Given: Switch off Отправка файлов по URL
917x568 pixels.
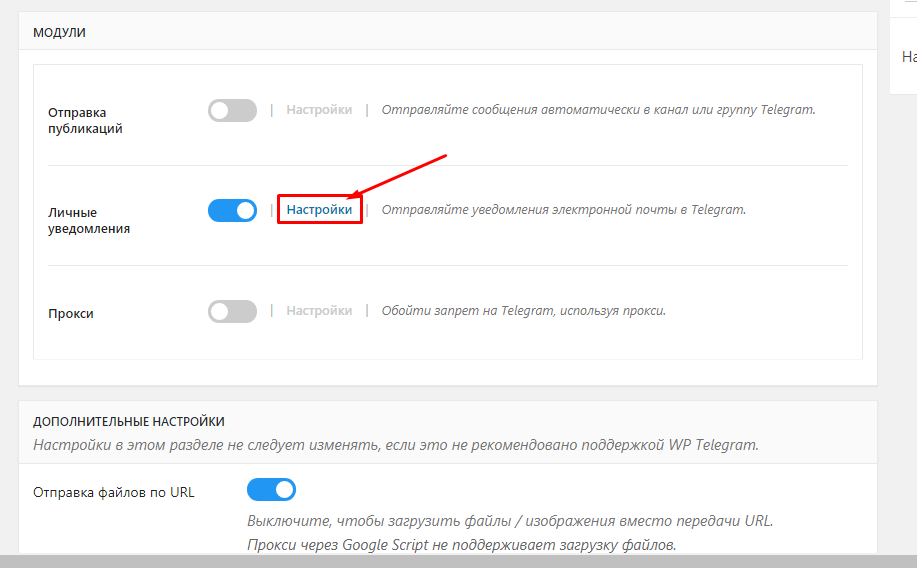Looking at the screenshot, I should (271, 490).
